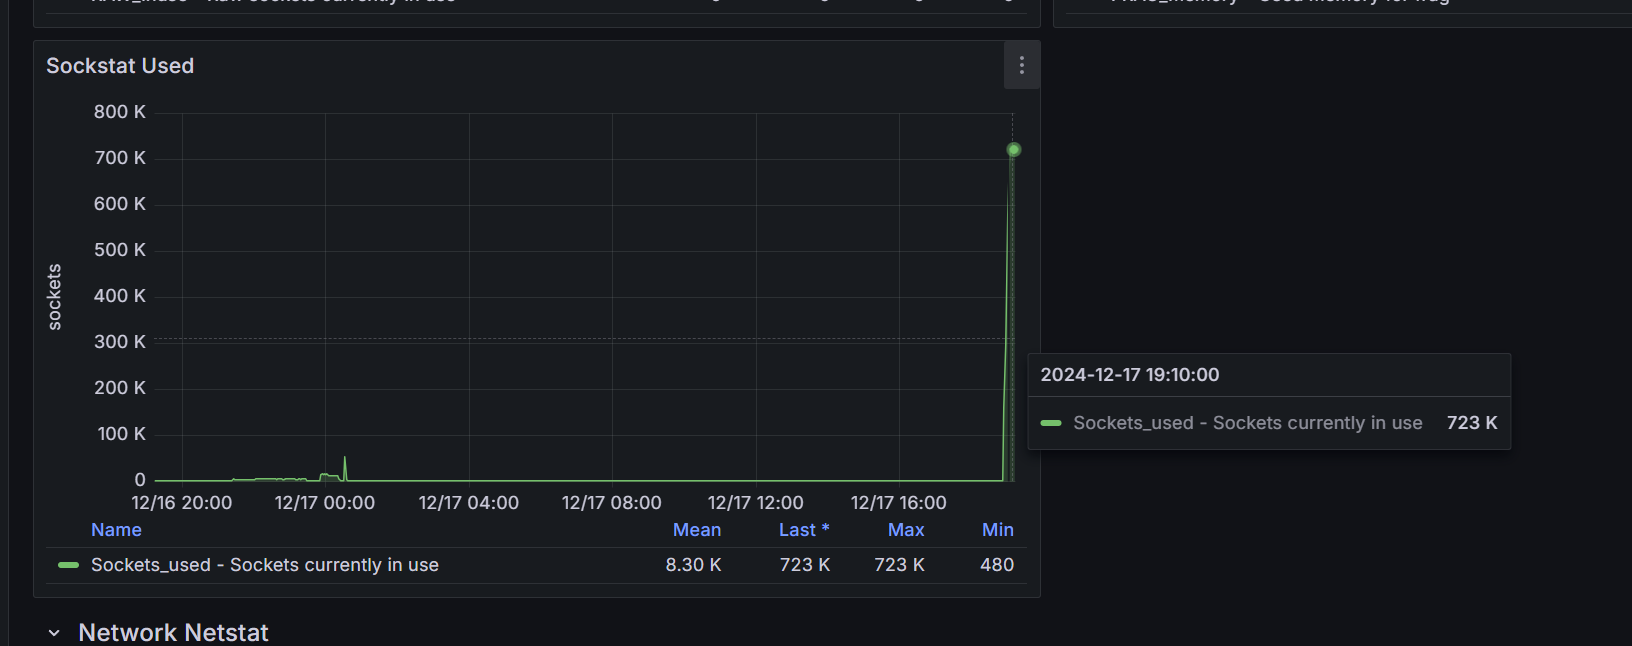Click the green data point at graph peak
This screenshot has height=646, width=1632.
[1013, 150]
